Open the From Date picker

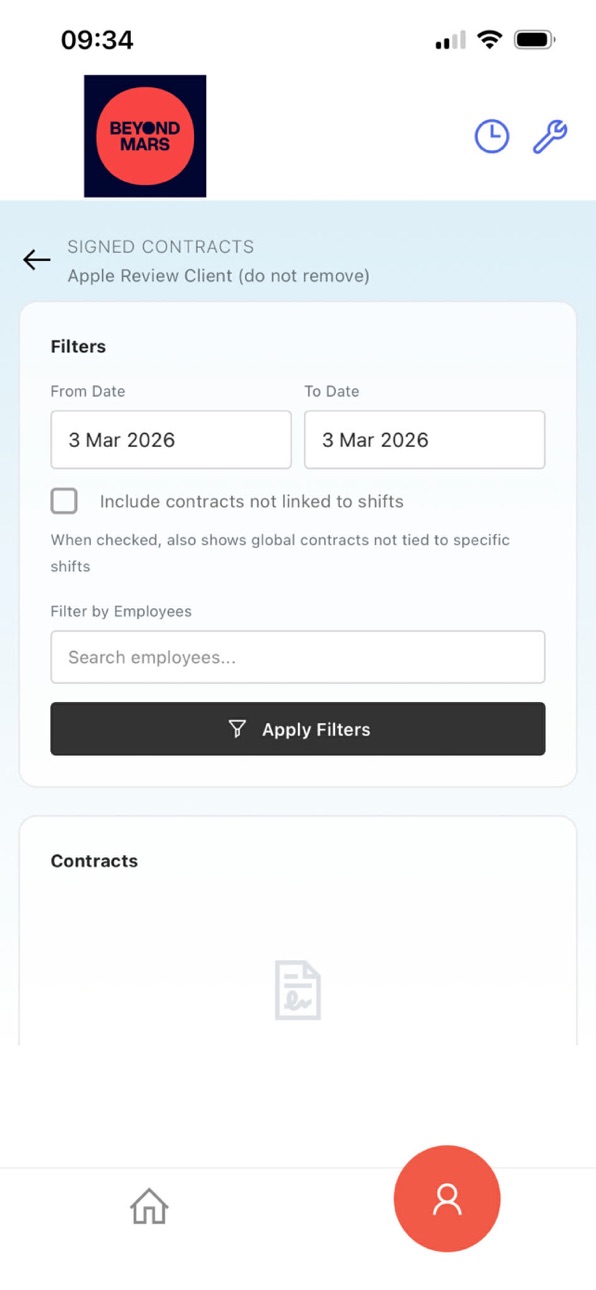click(171, 440)
